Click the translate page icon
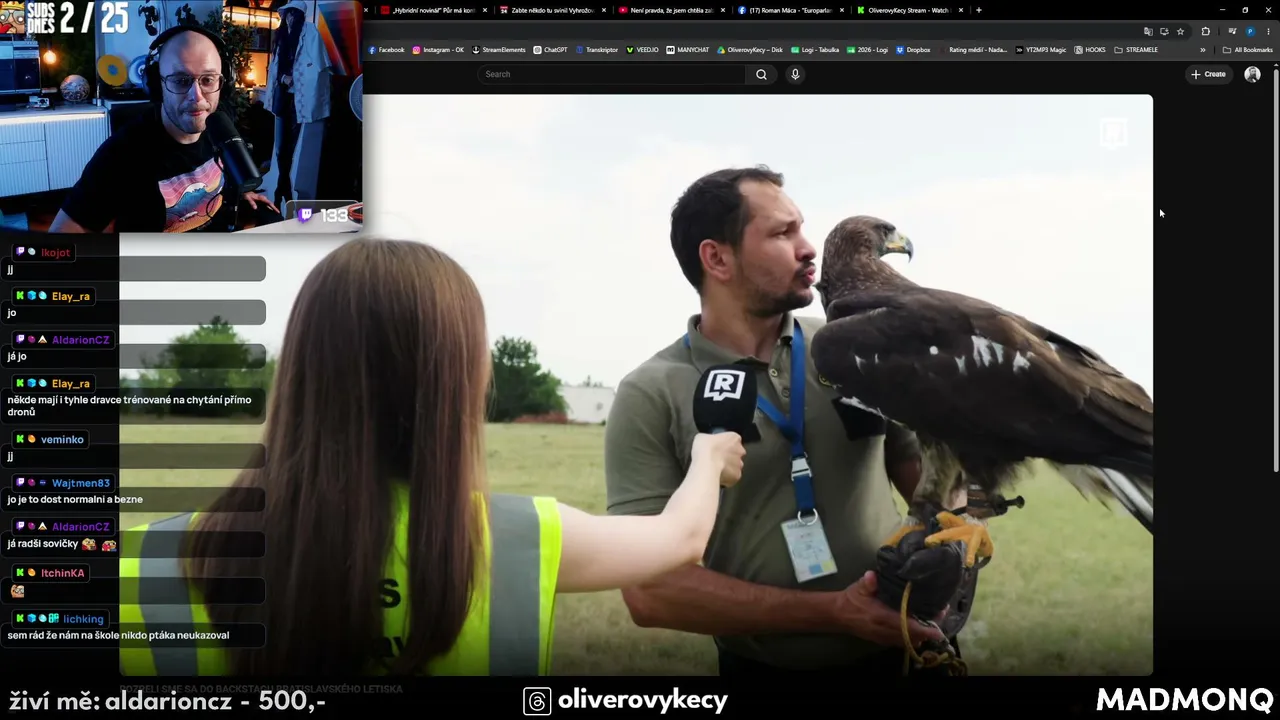The width and height of the screenshot is (1280, 720). point(1148,31)
